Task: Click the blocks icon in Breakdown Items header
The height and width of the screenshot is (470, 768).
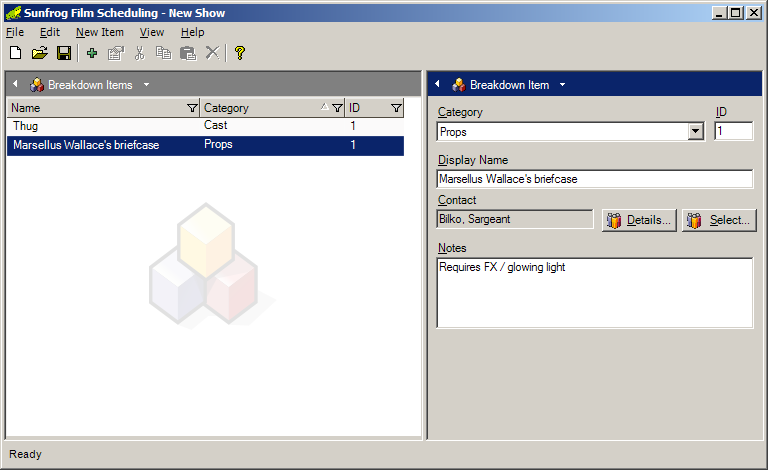Action: pyautogui.click(x=37, y=85)
